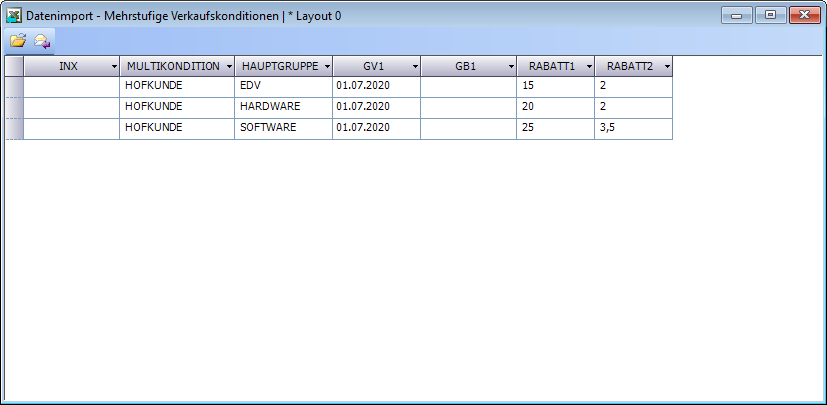Expand the RABATT1 column dropdown
827x405 pixels.
point(588,66)
